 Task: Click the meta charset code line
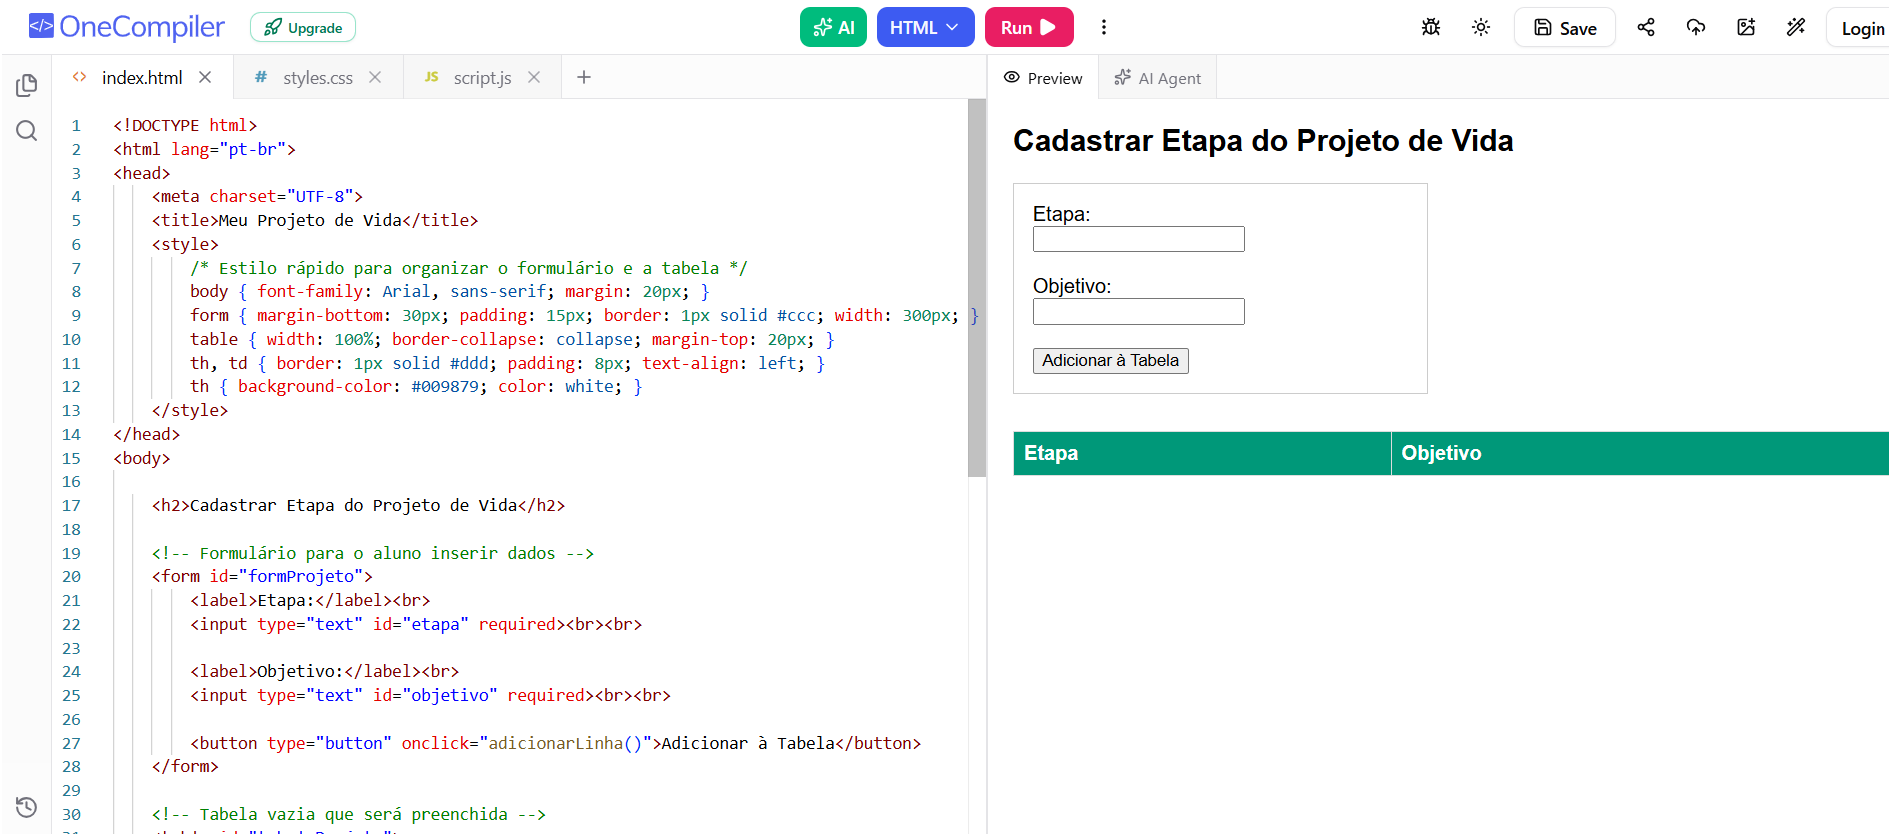(x=257, y=197)
